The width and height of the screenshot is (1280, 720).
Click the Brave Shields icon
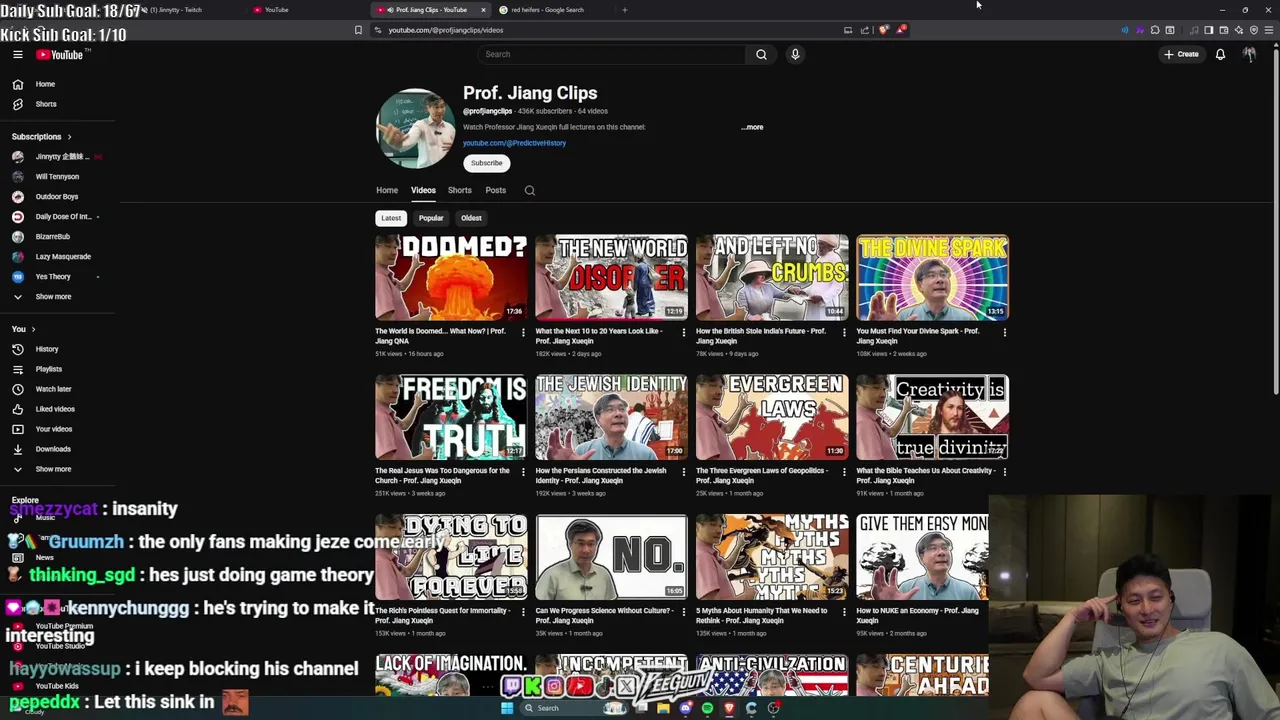883,30
